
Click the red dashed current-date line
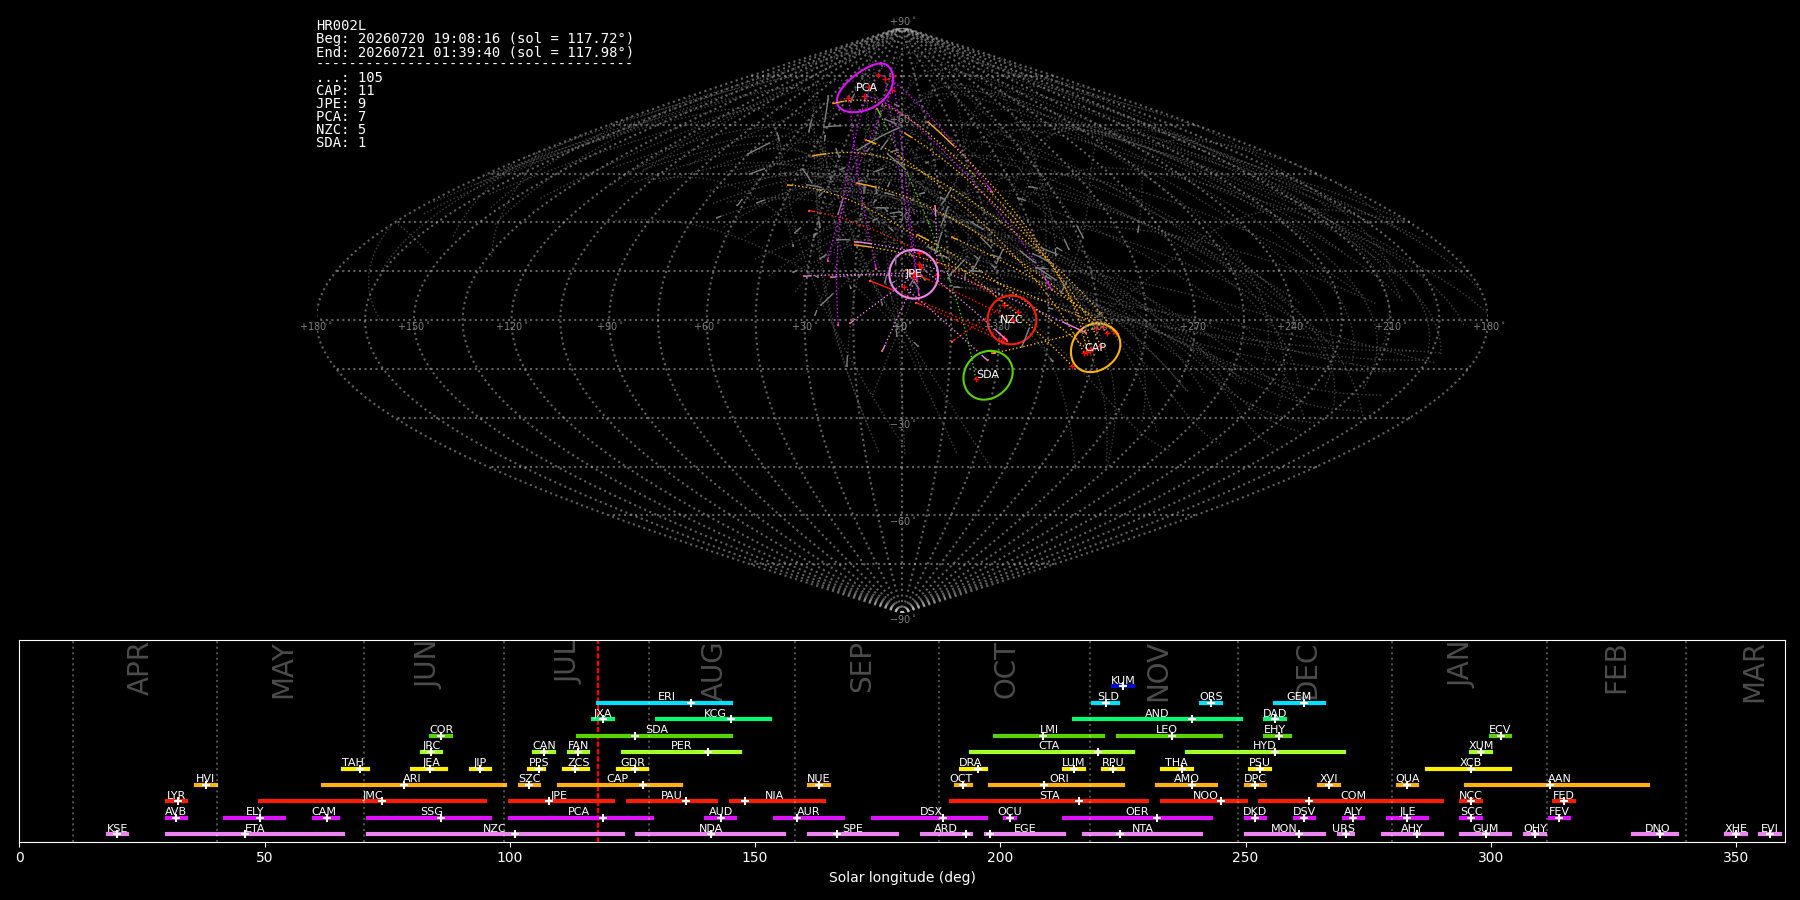tap(598, 741)
